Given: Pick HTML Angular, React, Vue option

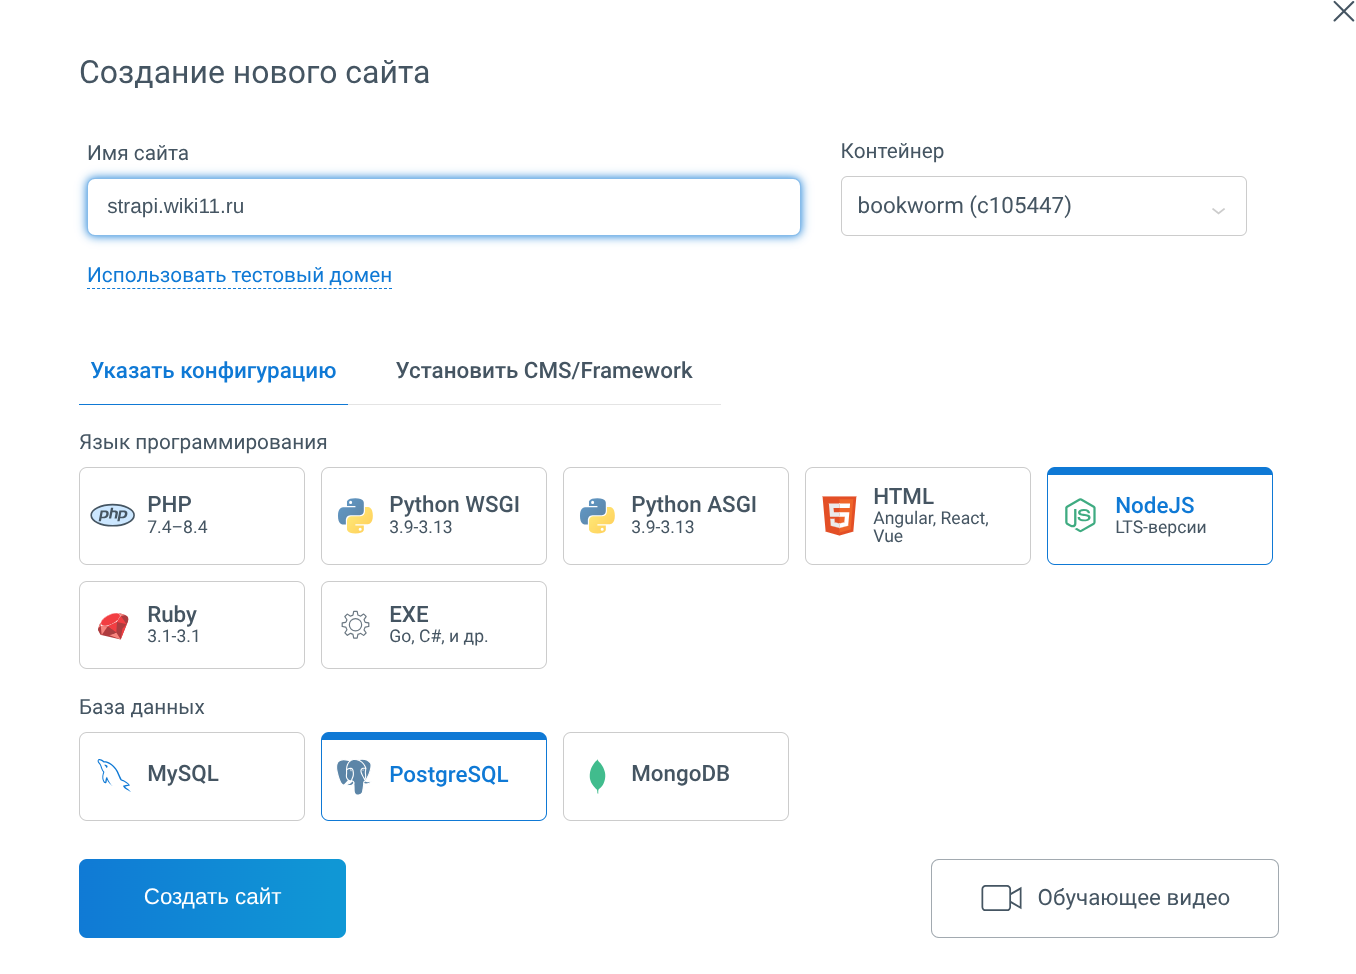Looking at the screenshot, I should coord(918,516).
